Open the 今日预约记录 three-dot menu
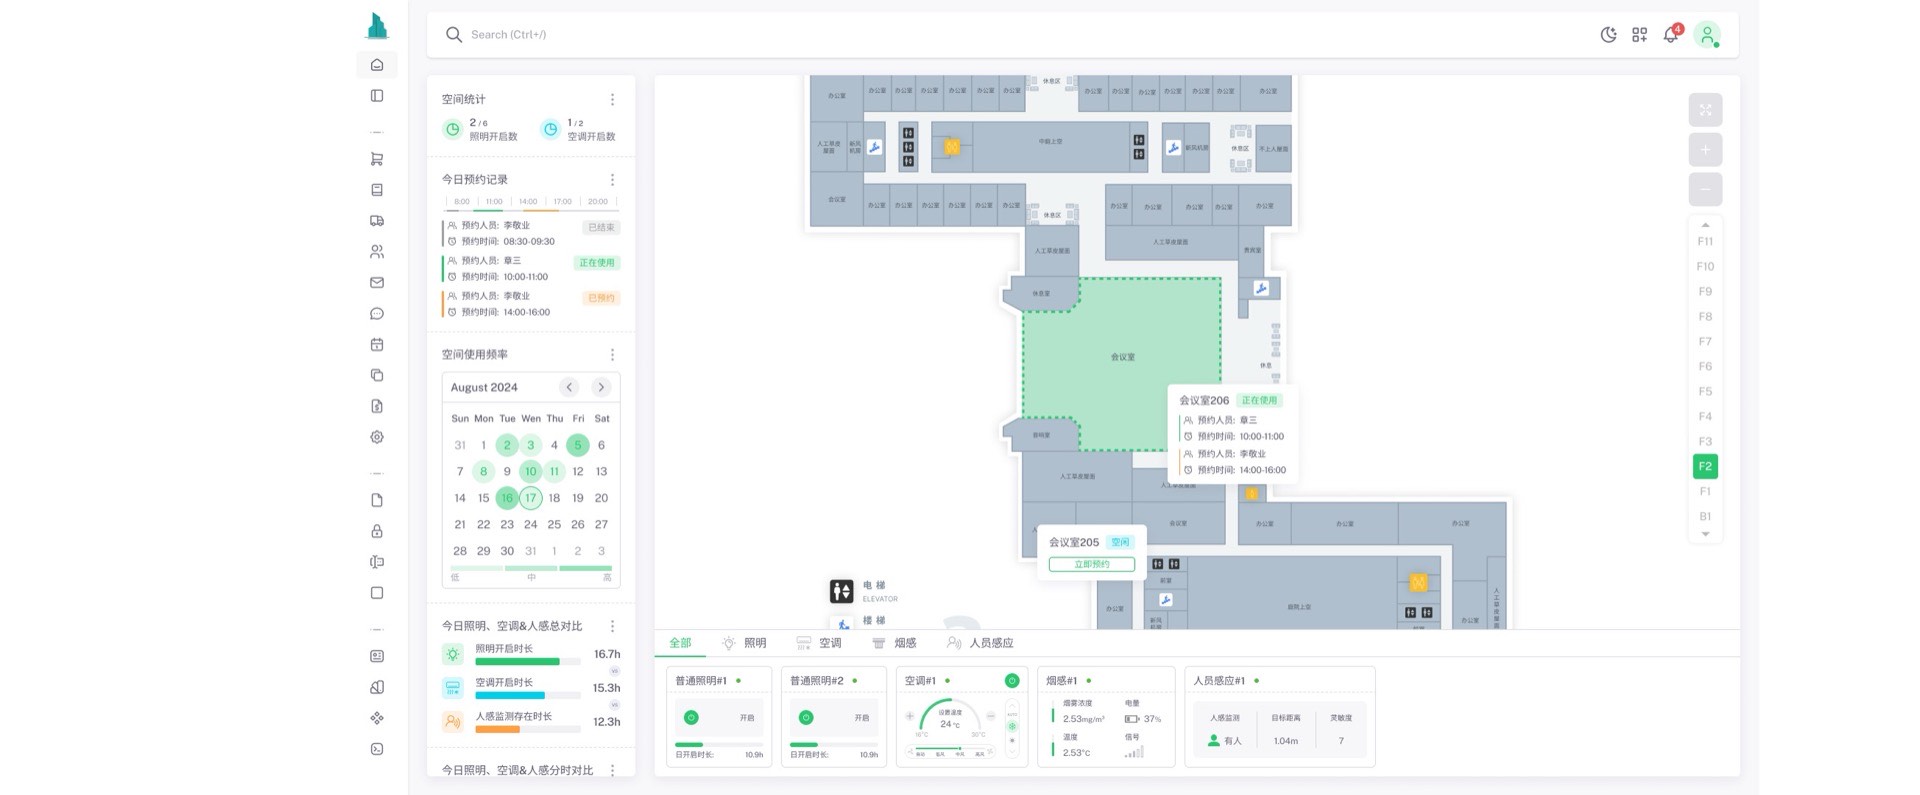Viewport: 1920px width, 795px height. (612, 180)
